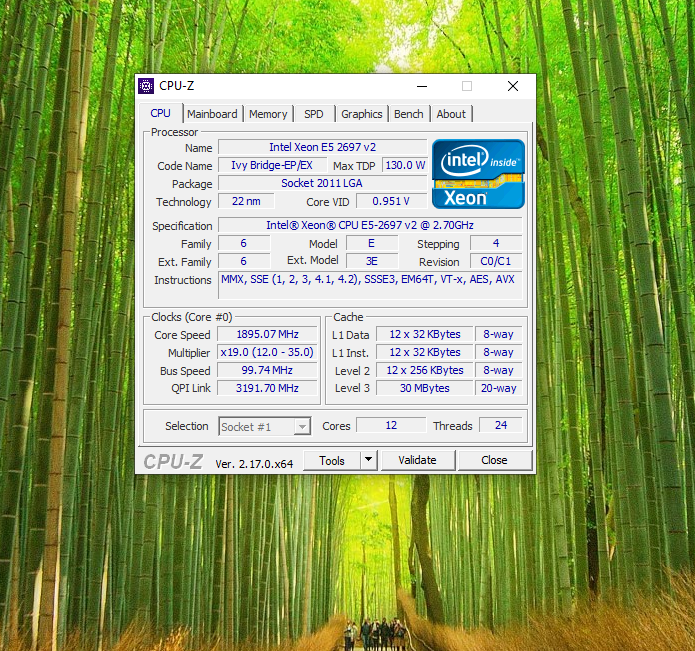695x651 pixels.
Task: Show the About tab
Action: (451, 114)
